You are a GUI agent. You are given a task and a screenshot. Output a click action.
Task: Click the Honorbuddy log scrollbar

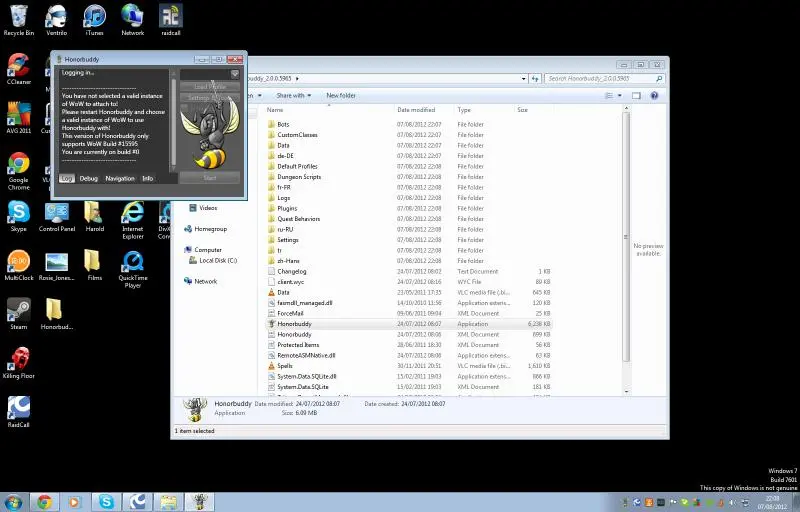173,122
